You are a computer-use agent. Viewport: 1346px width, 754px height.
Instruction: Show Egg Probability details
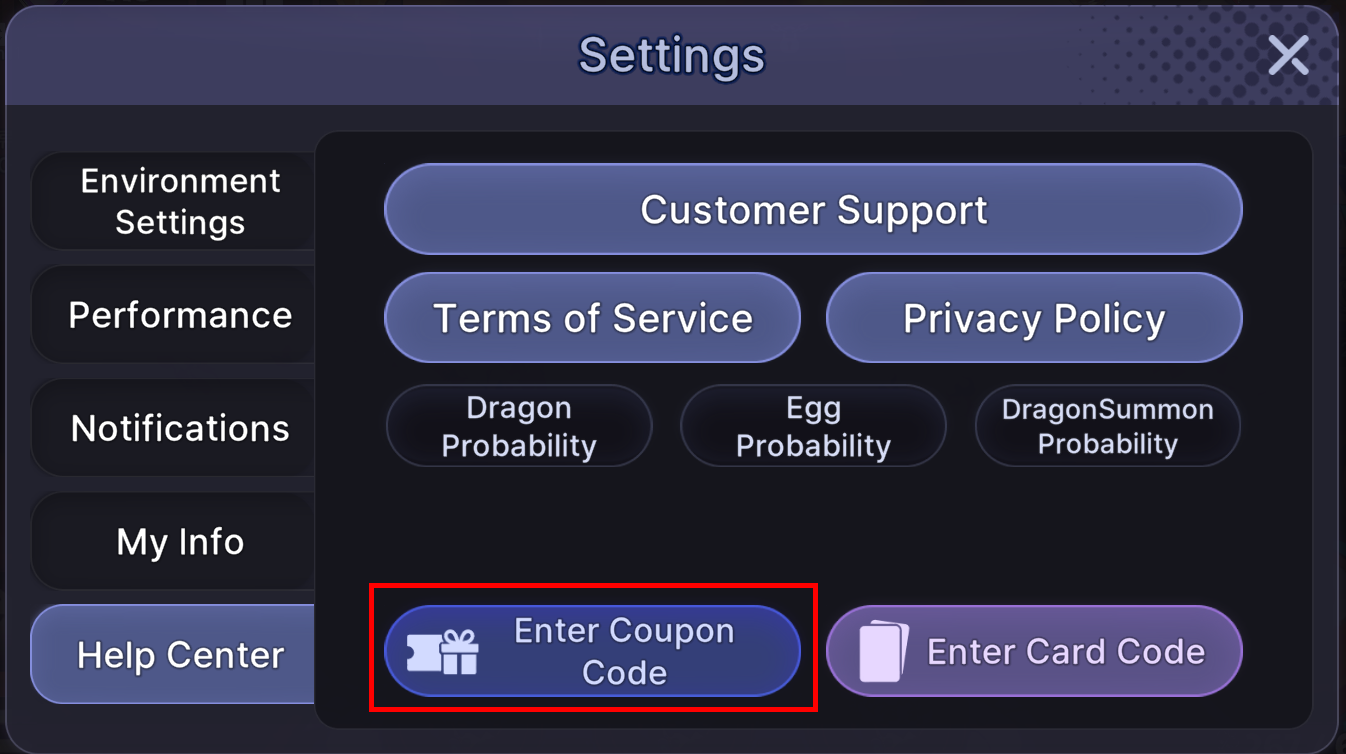[x=813, y=426]
